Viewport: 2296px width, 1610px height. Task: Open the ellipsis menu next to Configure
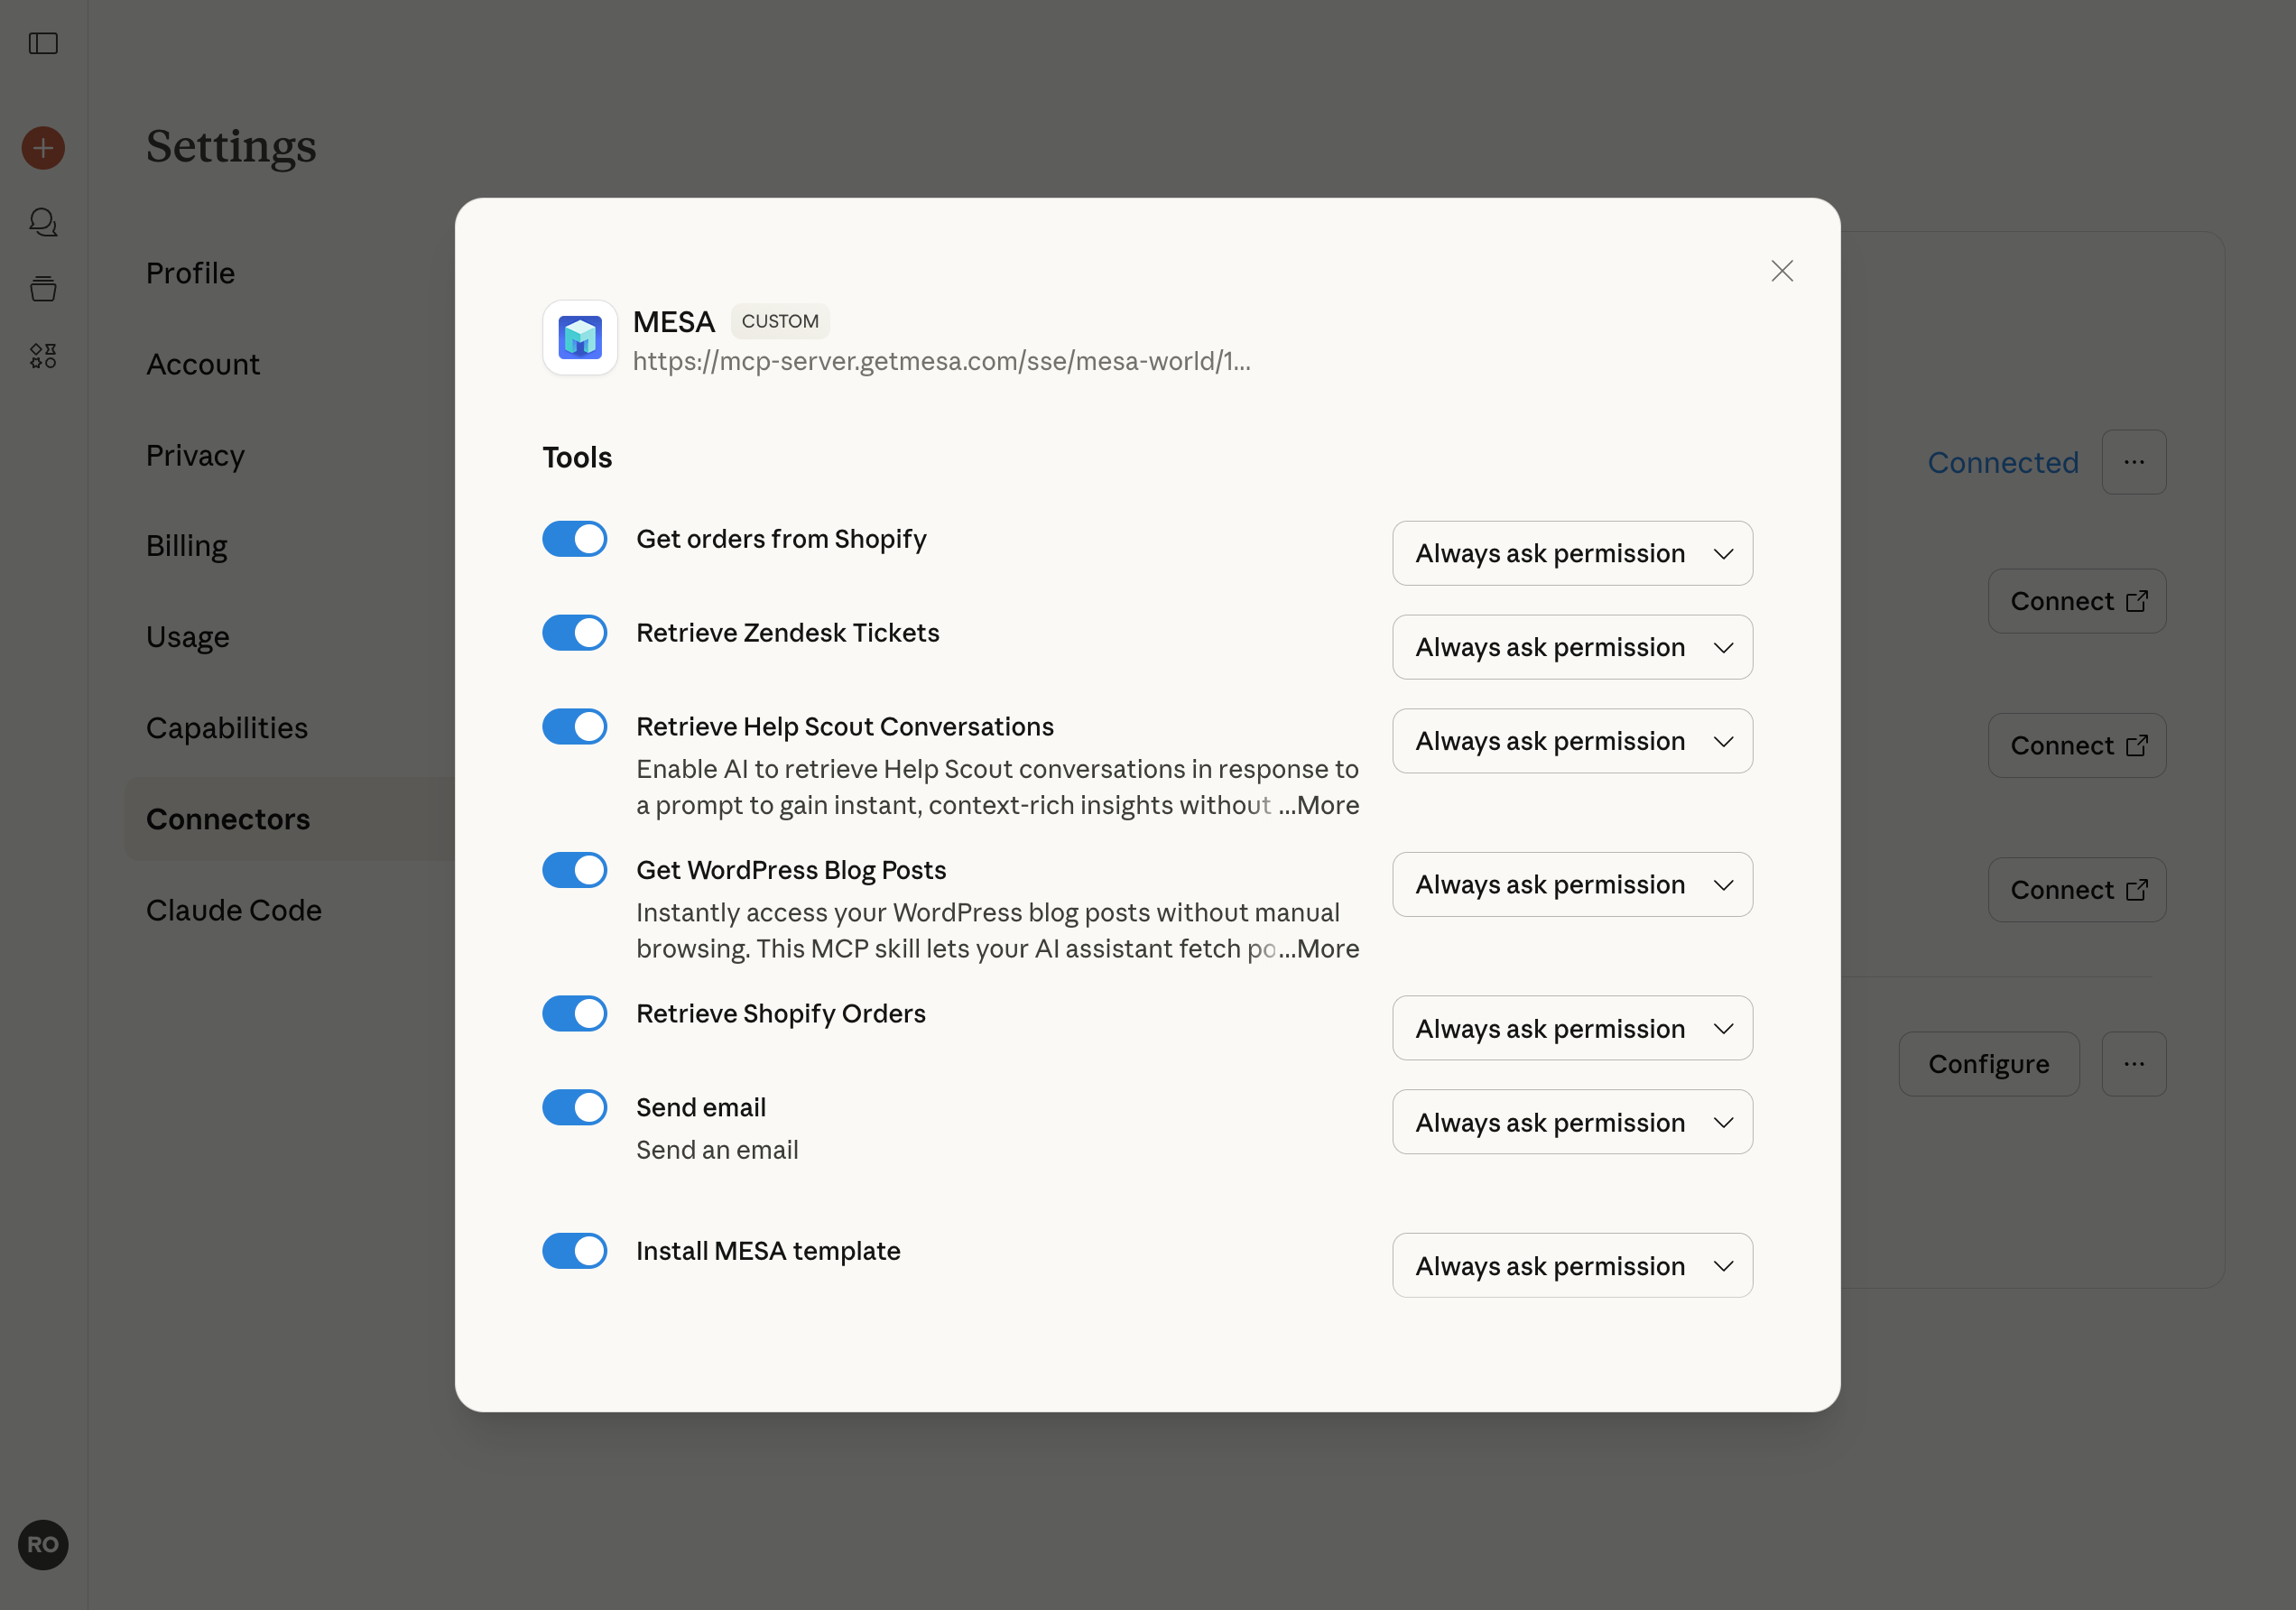coord(2134,1064)
